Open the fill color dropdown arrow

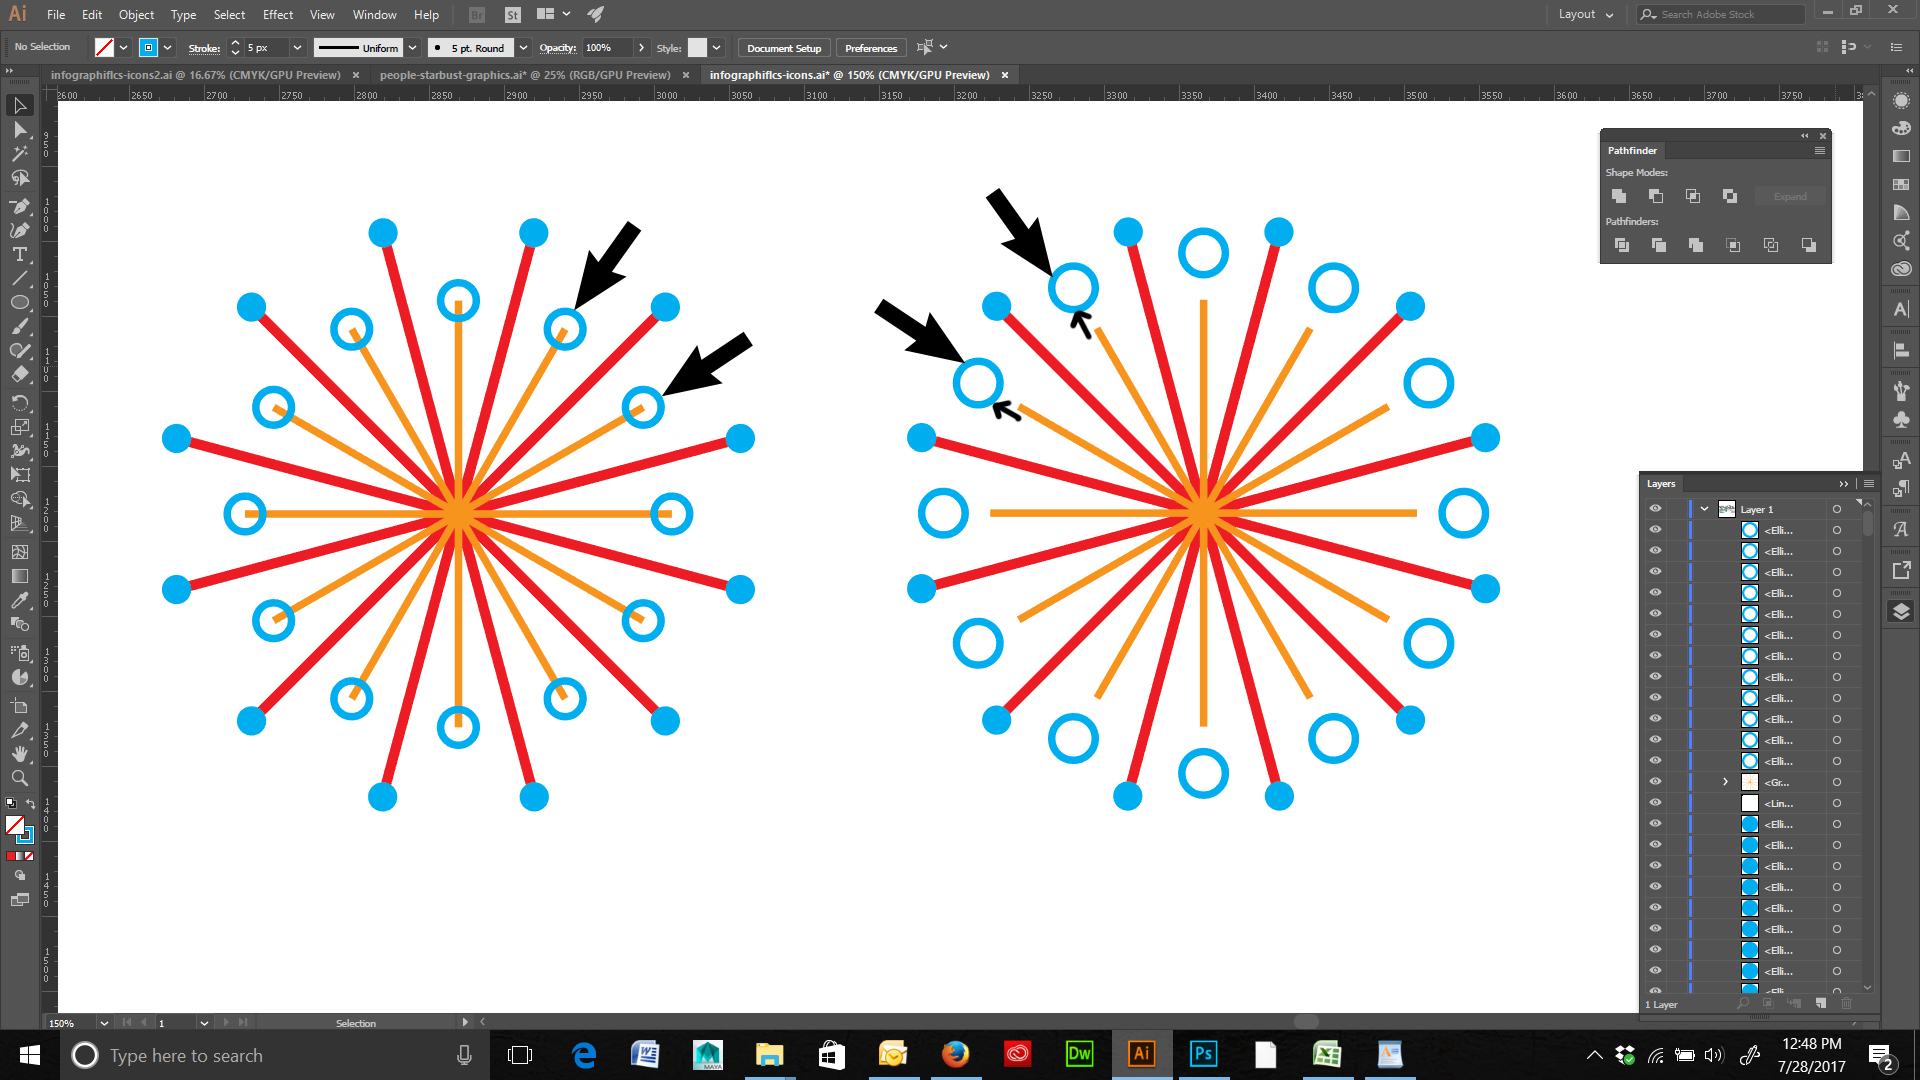click(x=123, y=47)
